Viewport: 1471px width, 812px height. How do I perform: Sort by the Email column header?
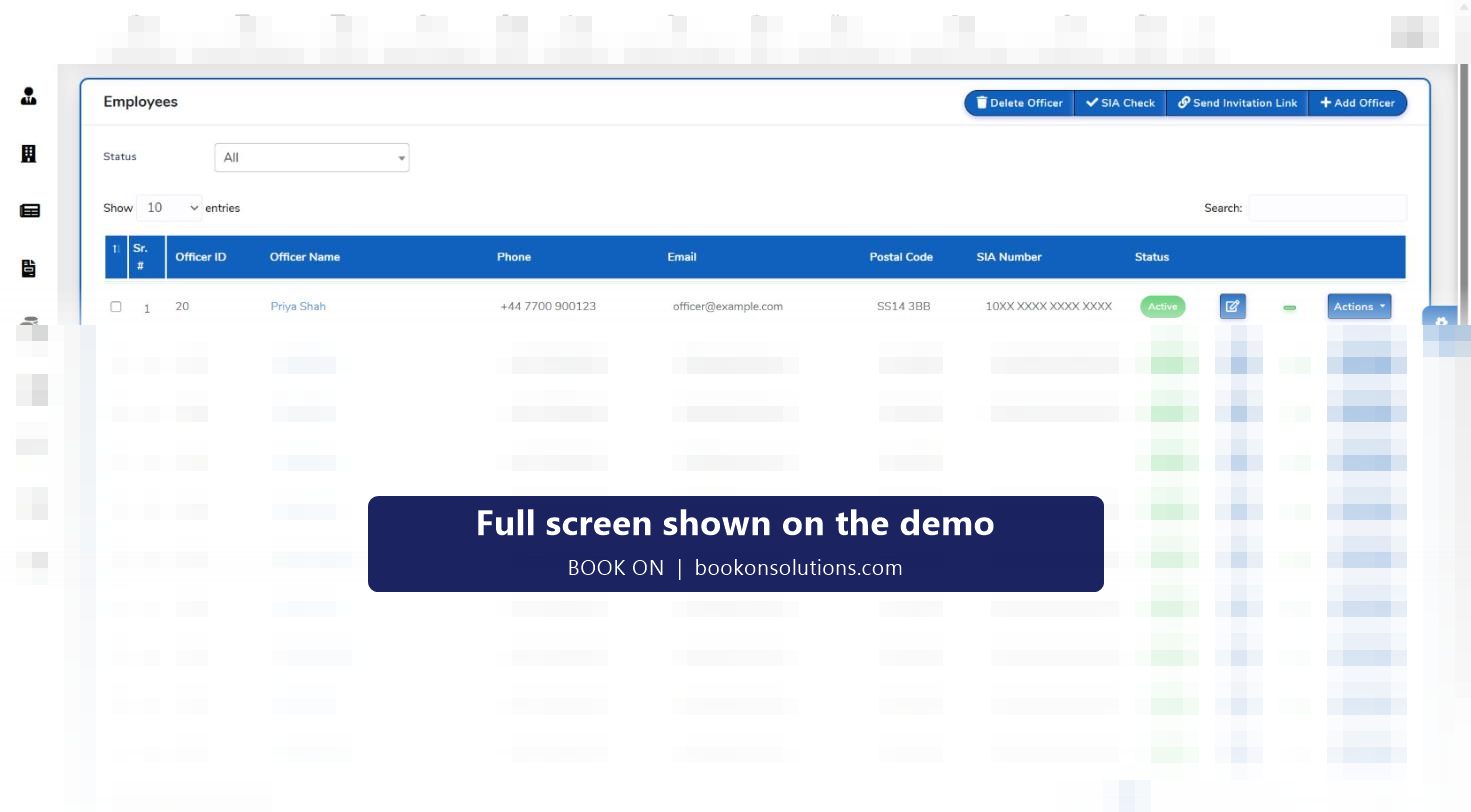pos(682,257)
